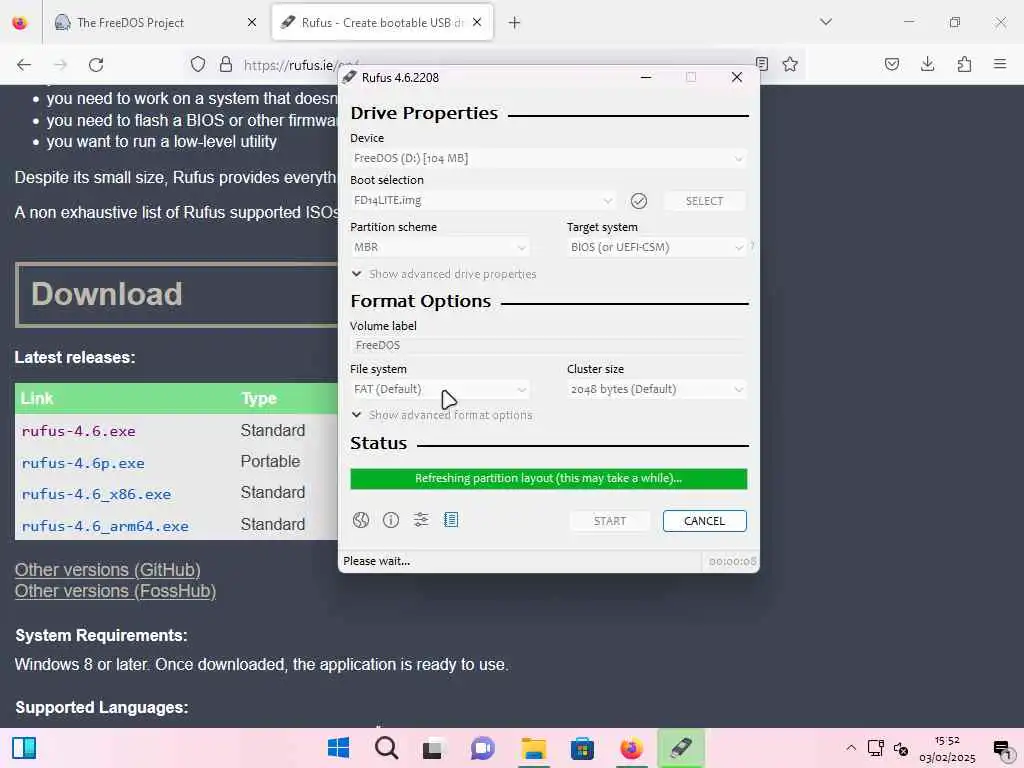Open the network status tray icon
This screenshot has height=768, width=1024.
pos(875,748)
